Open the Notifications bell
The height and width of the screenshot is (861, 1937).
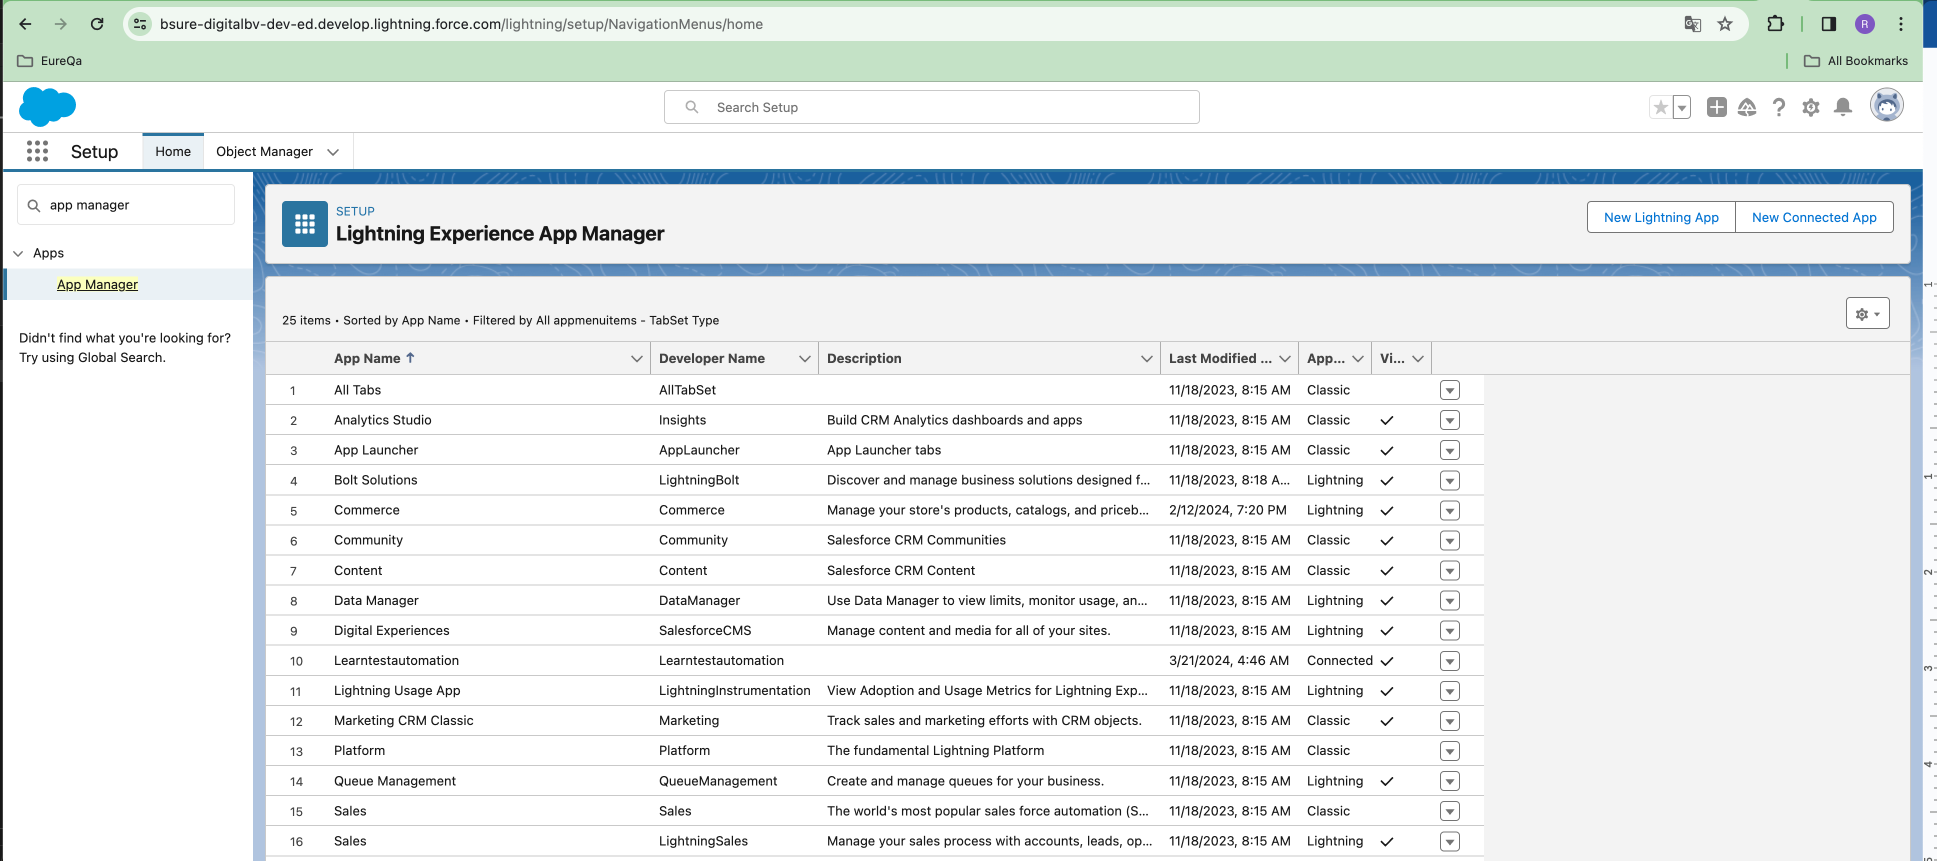(x=1843, y=107)
